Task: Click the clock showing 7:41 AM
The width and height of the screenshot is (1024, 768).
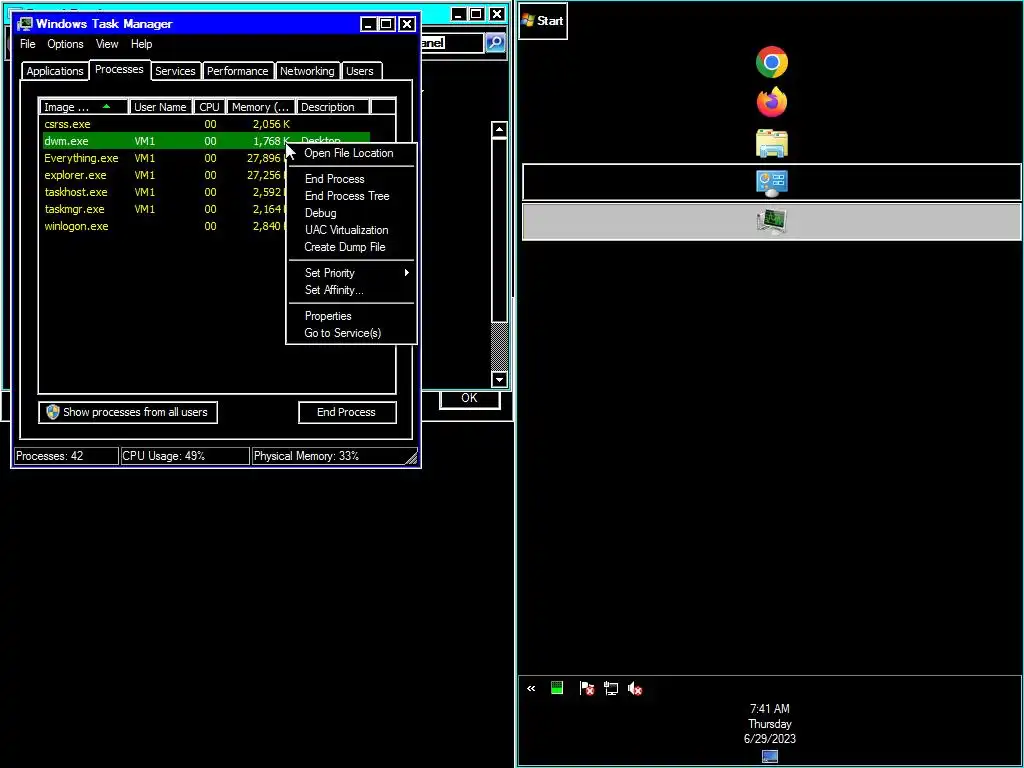Action: (x=769, y=709)
